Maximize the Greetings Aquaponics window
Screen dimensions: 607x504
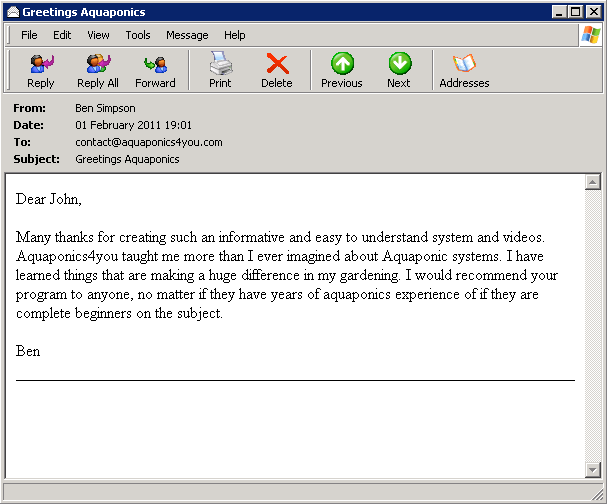[x=576, y=12]
